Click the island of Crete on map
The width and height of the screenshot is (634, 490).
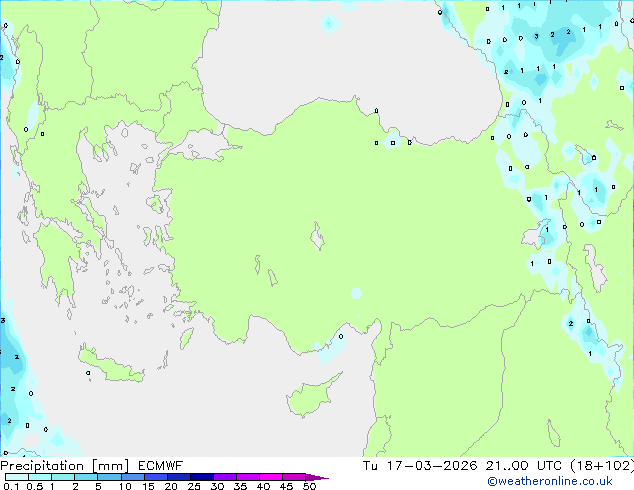pos(110,365)
